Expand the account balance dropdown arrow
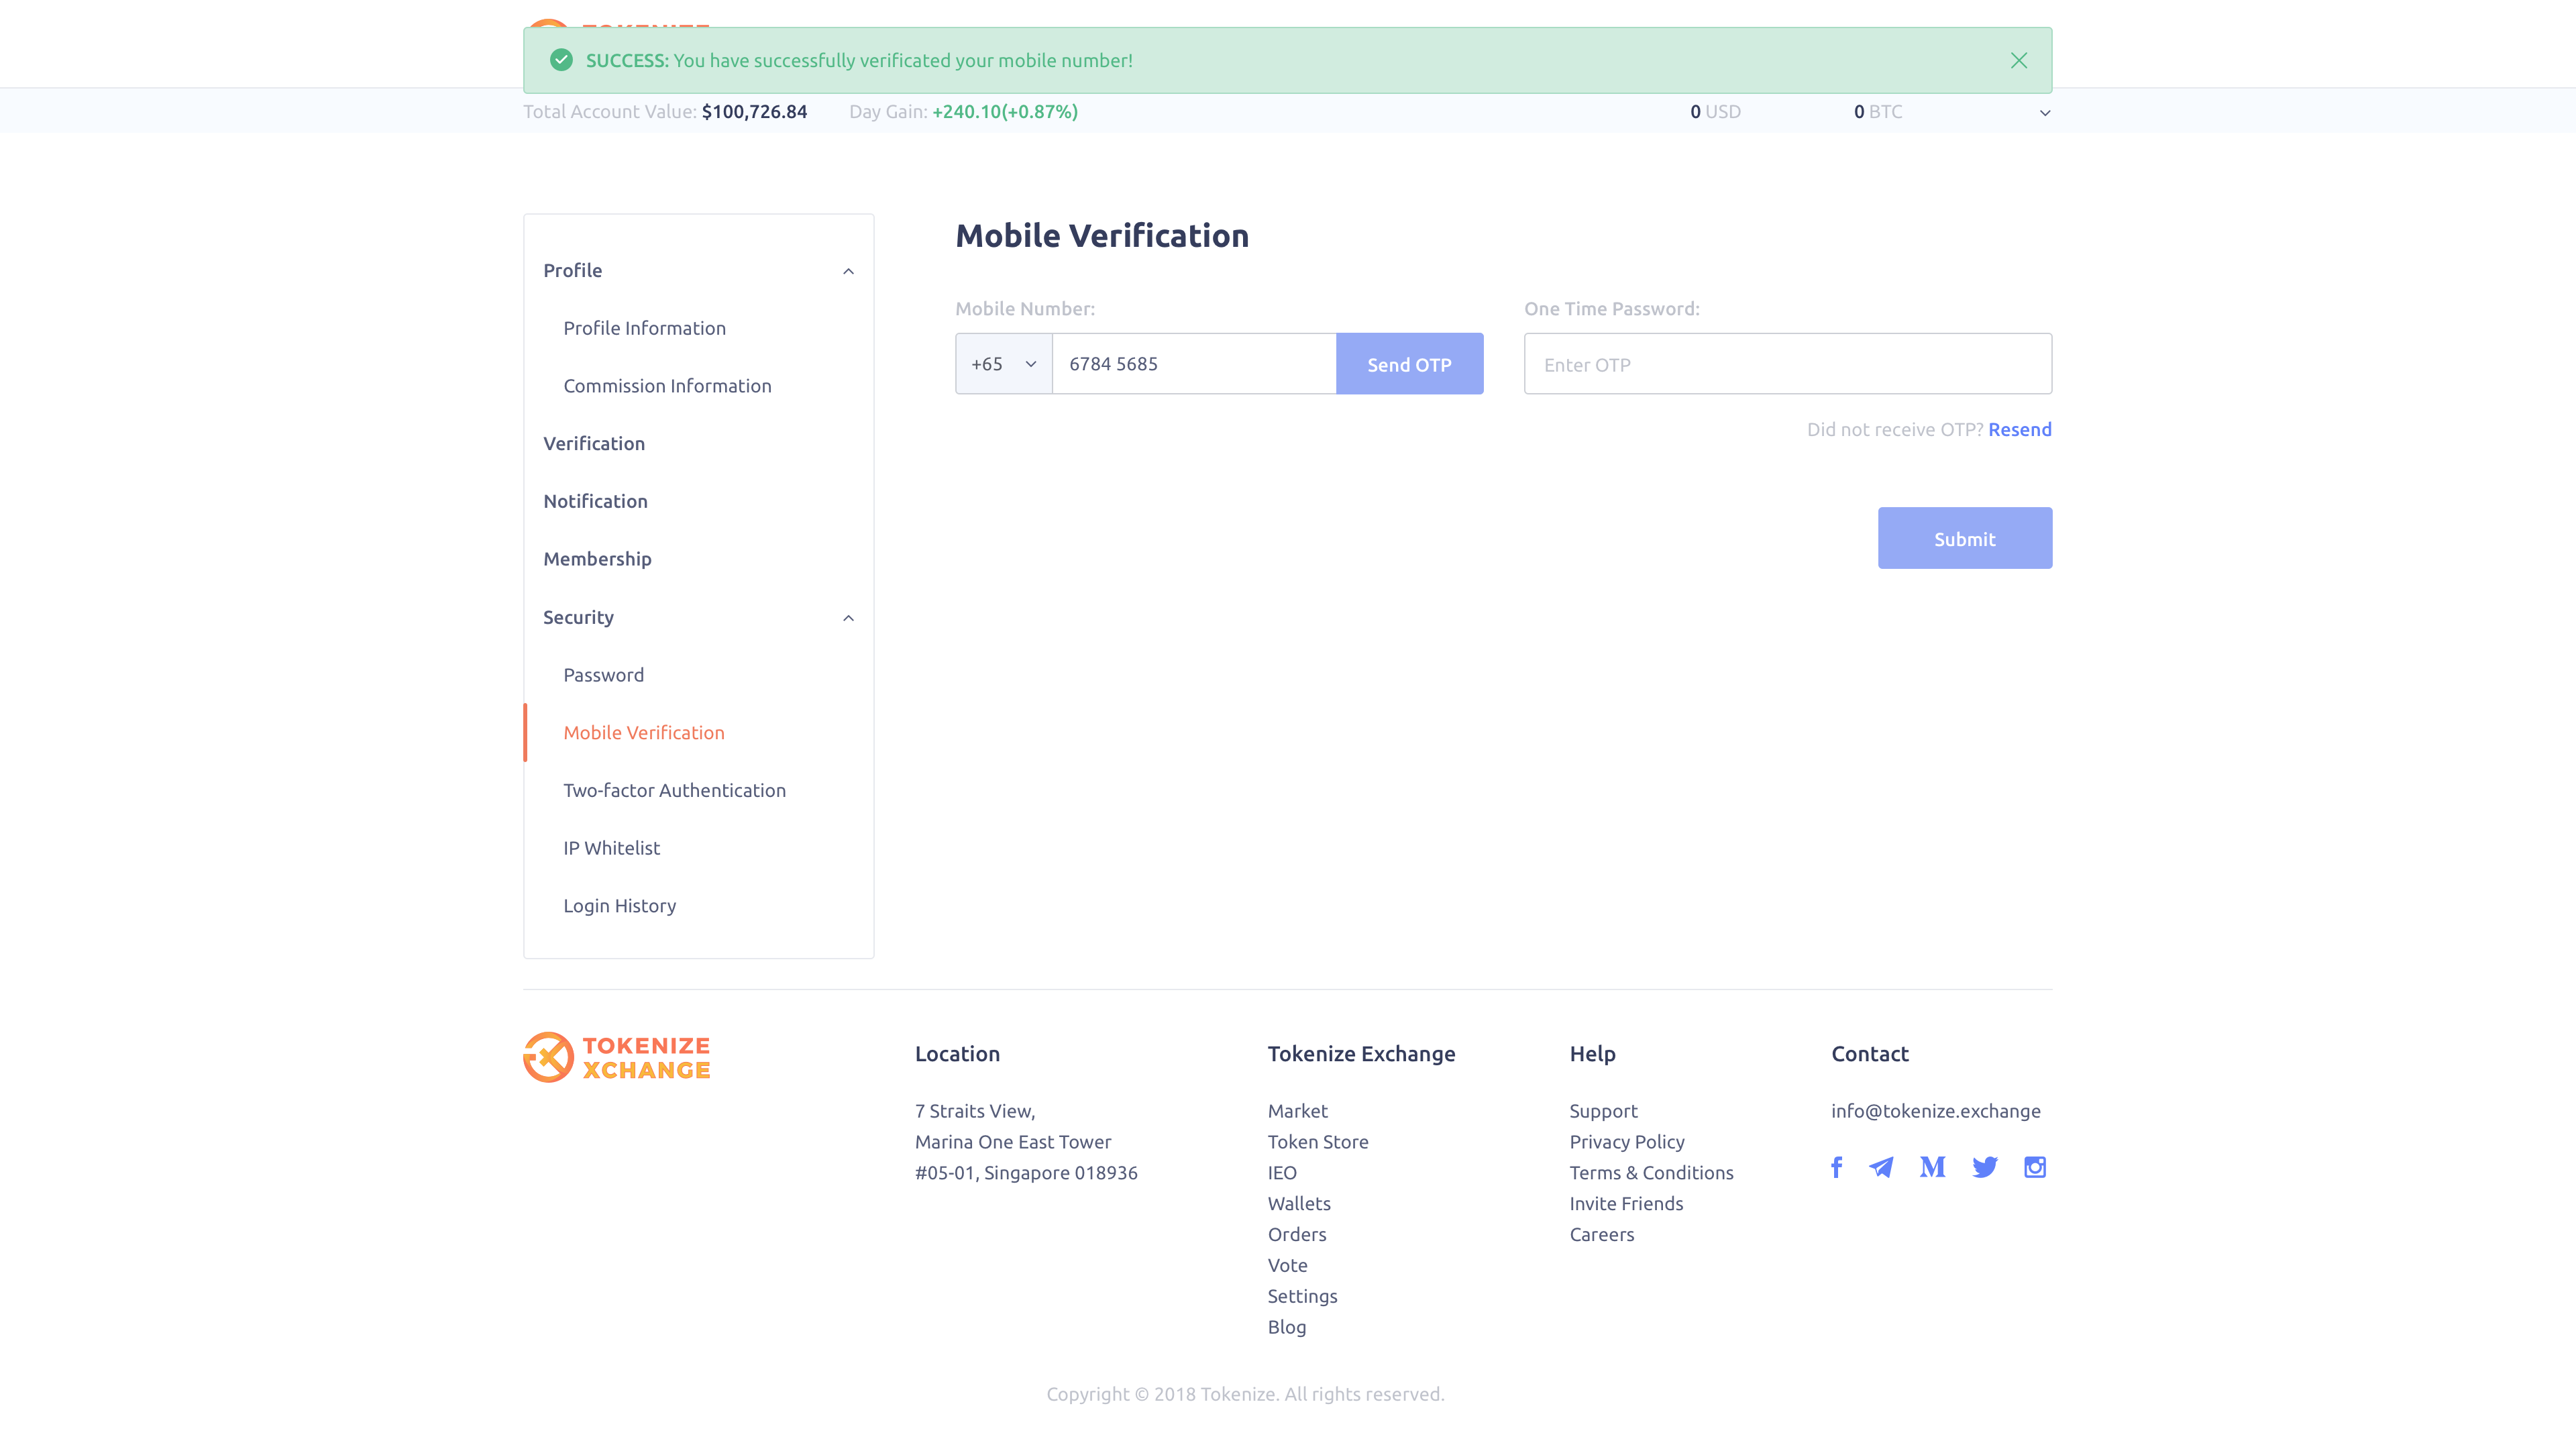This screenshot has height=1449, width=2576. pyautogui.click(x=2044, y=112)
